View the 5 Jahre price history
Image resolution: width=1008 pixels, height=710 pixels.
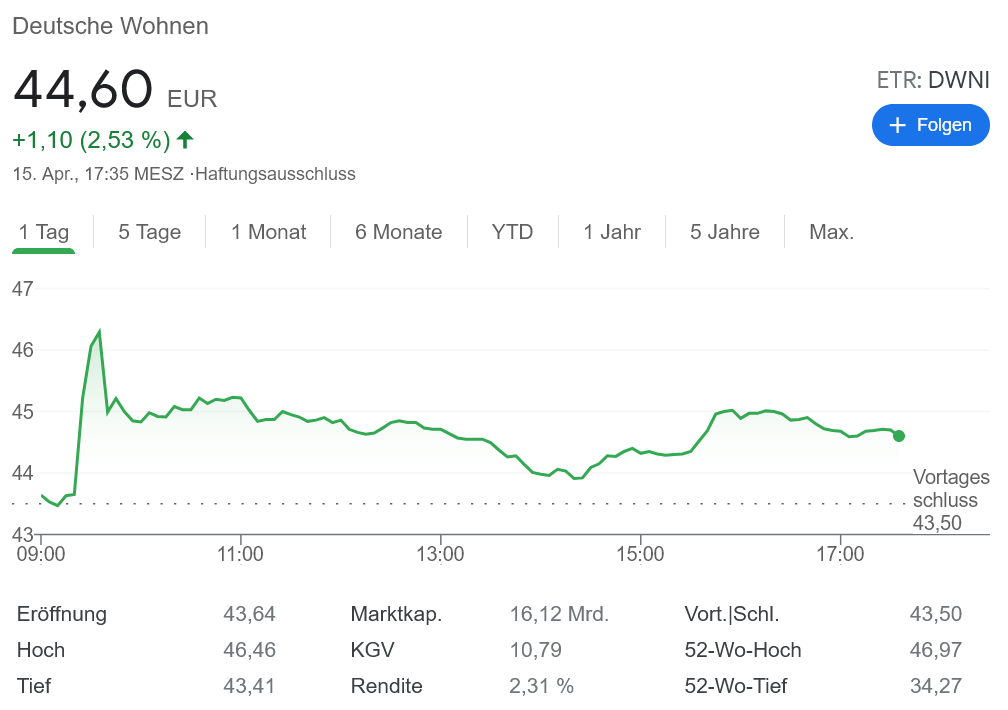coord(724,232)
